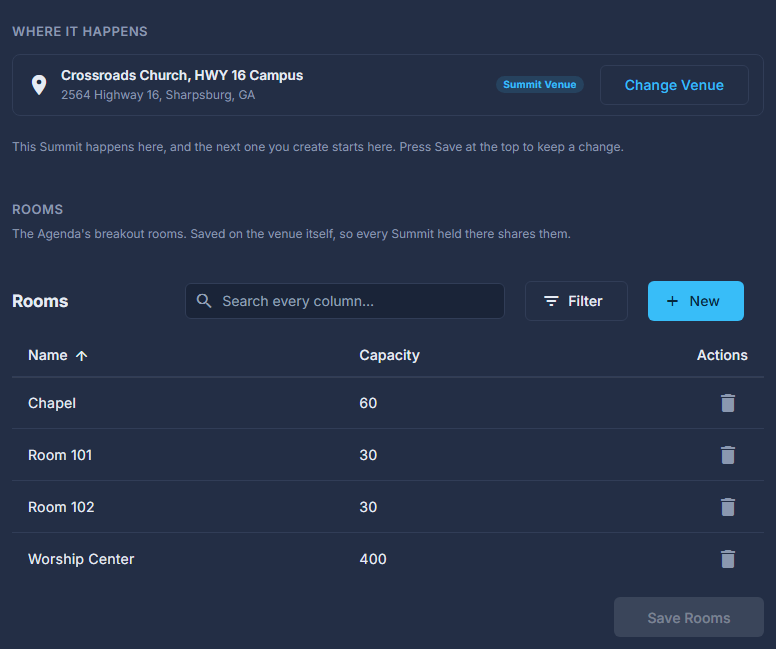Select the Worship Center name cell
The height and width of the screenshot is (649, 776).
(81, 559)
